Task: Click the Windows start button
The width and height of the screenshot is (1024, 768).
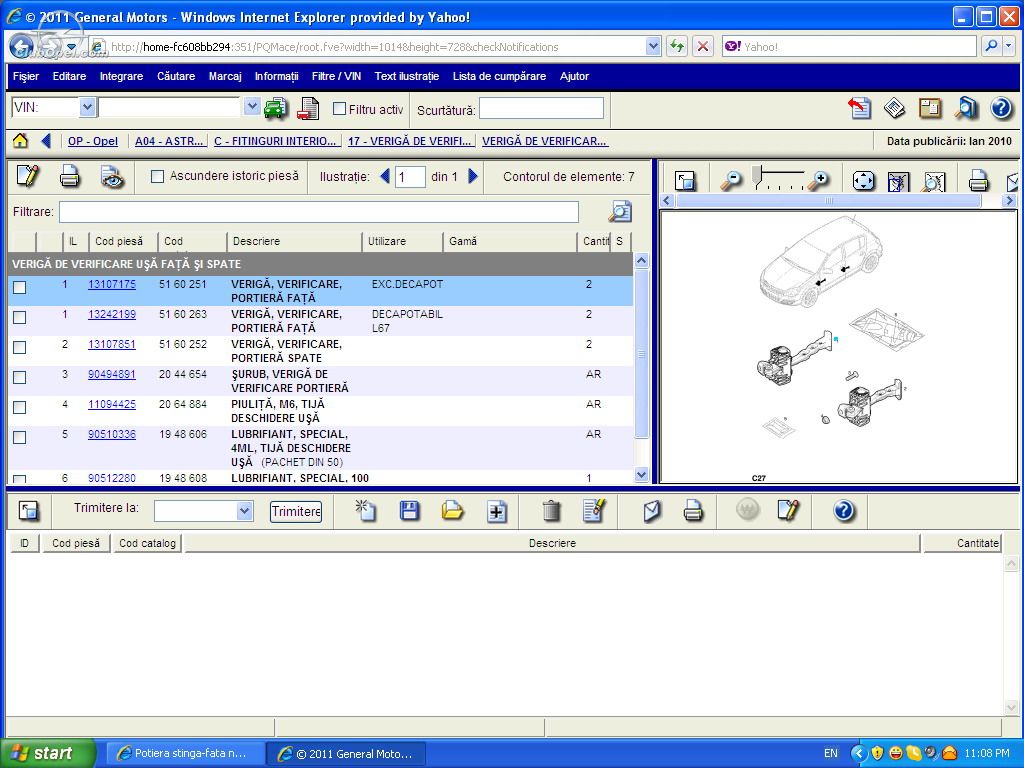Action: point(47,753)
